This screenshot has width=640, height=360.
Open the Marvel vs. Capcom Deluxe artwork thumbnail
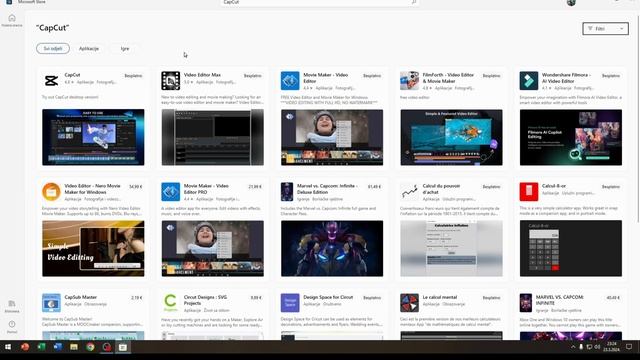[332, 249]
